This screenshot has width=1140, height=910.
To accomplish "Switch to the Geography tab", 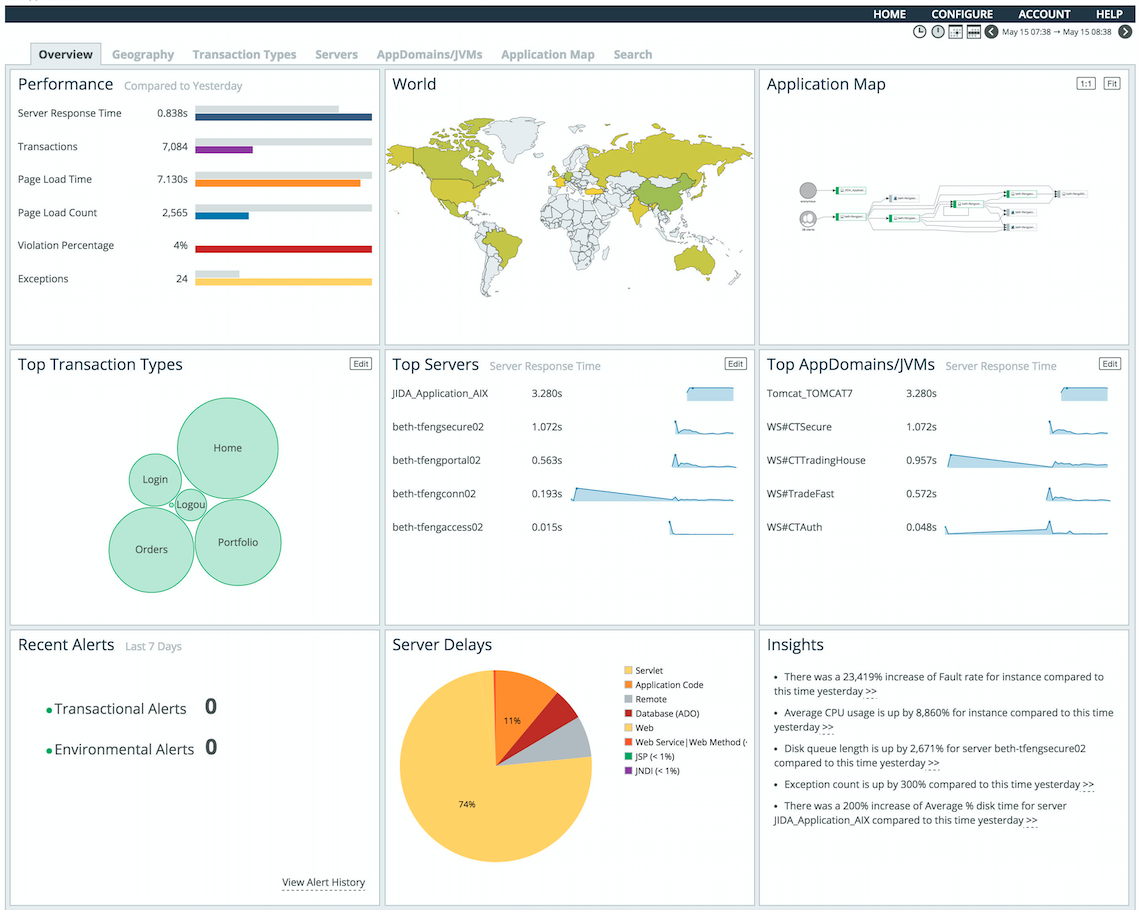I will pos(143,55).
